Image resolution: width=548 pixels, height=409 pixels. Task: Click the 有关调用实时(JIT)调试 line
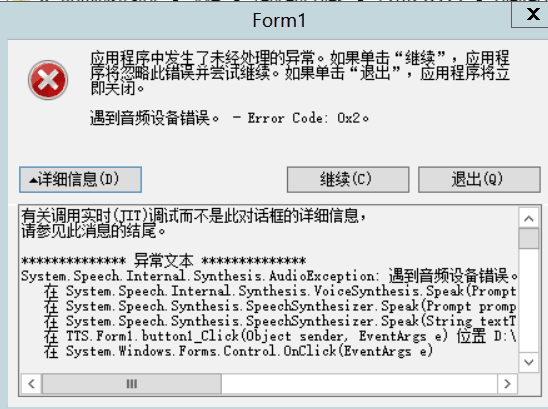pyautogui.click(x=194, y=216)
